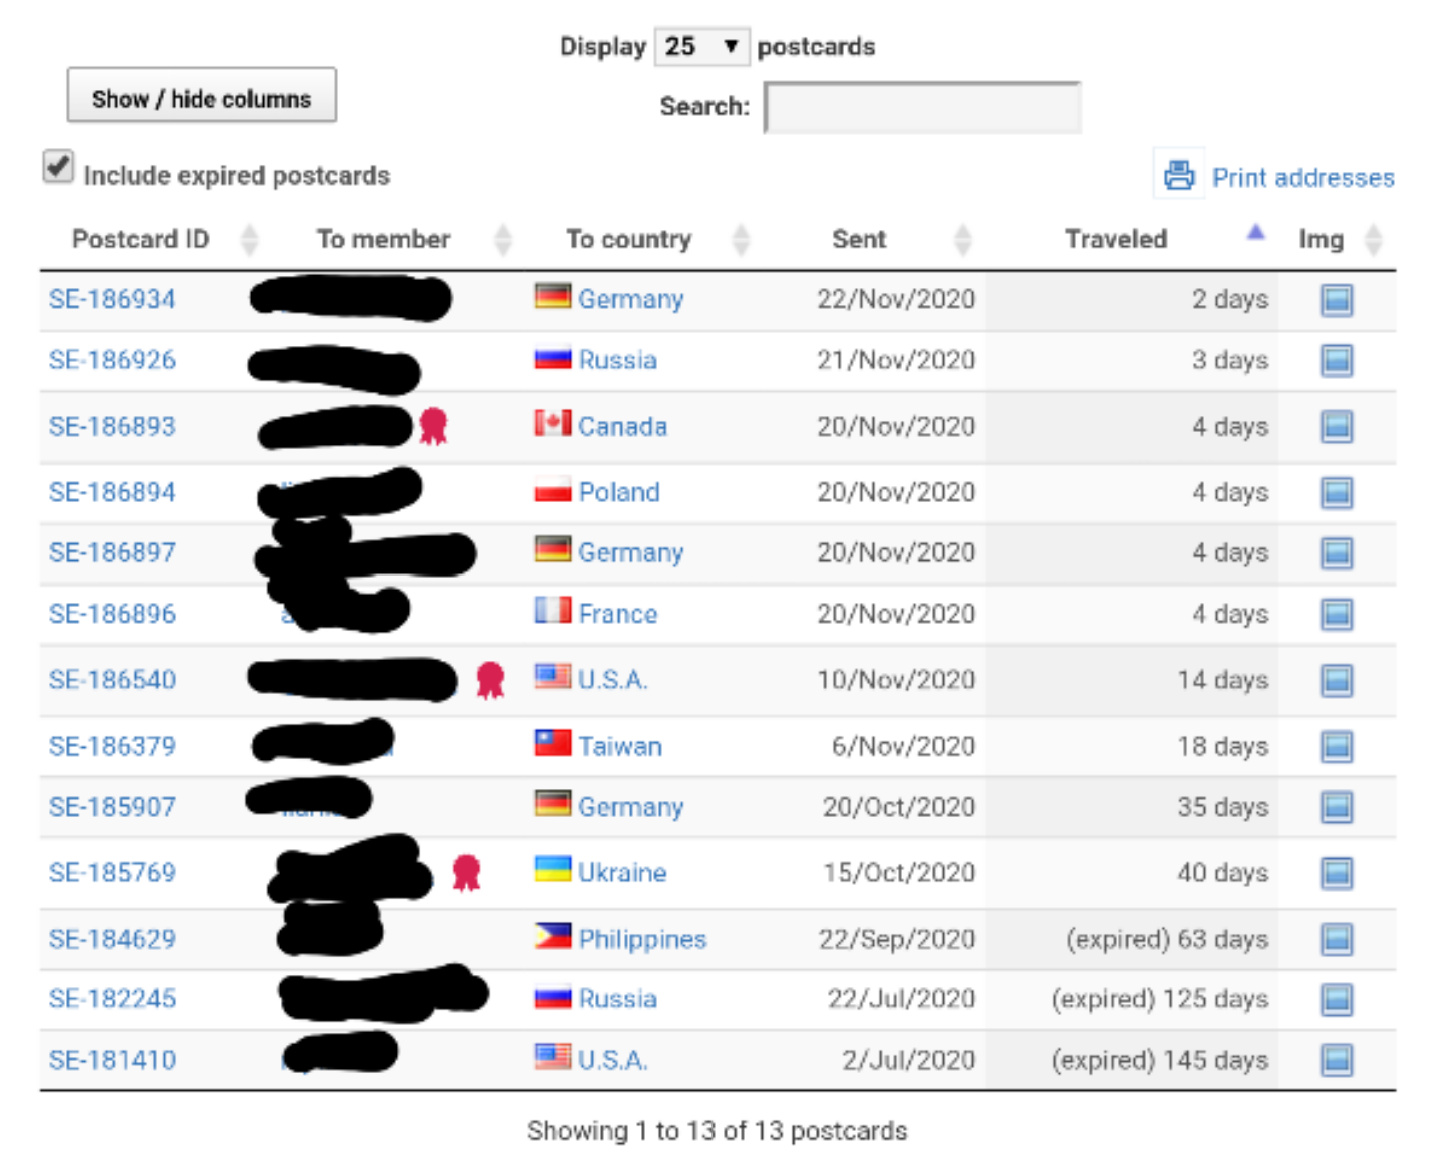Open image icon for Canada postcard SE-186893
Viewport: 1439px width, 1159px height.
[1336, 427]
